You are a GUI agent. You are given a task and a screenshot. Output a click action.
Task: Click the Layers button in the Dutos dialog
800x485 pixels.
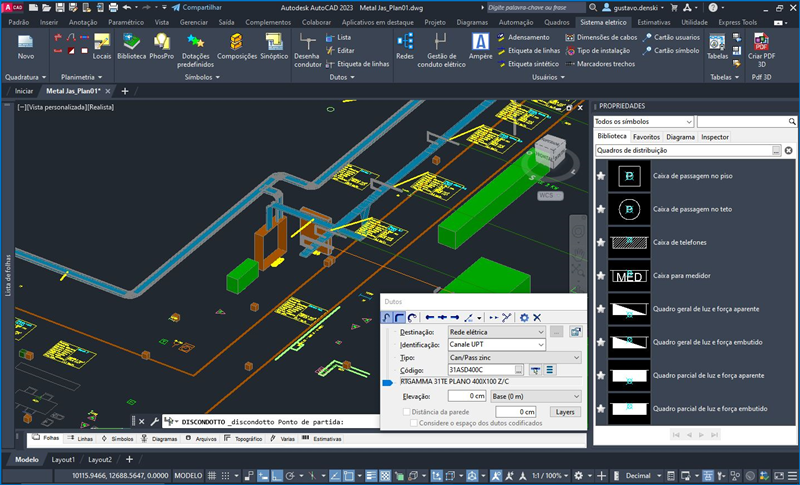(x=566, y=411)
